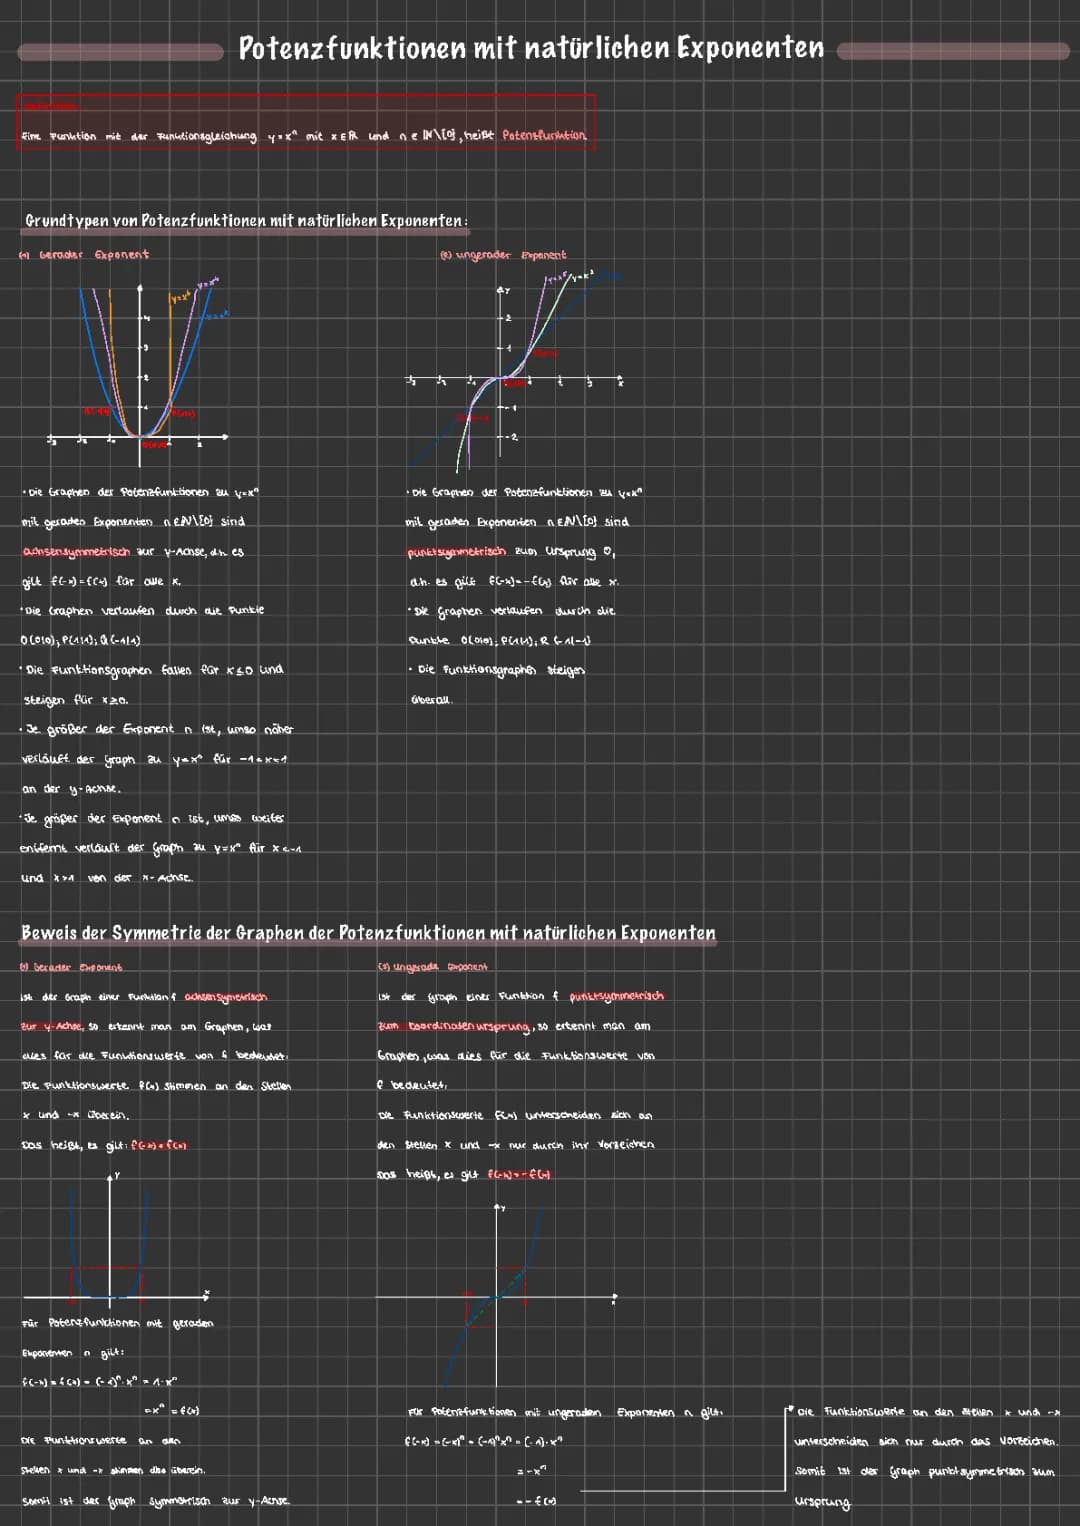Click the red formula f(-x)=-f(x)

tap(519, 1174)
